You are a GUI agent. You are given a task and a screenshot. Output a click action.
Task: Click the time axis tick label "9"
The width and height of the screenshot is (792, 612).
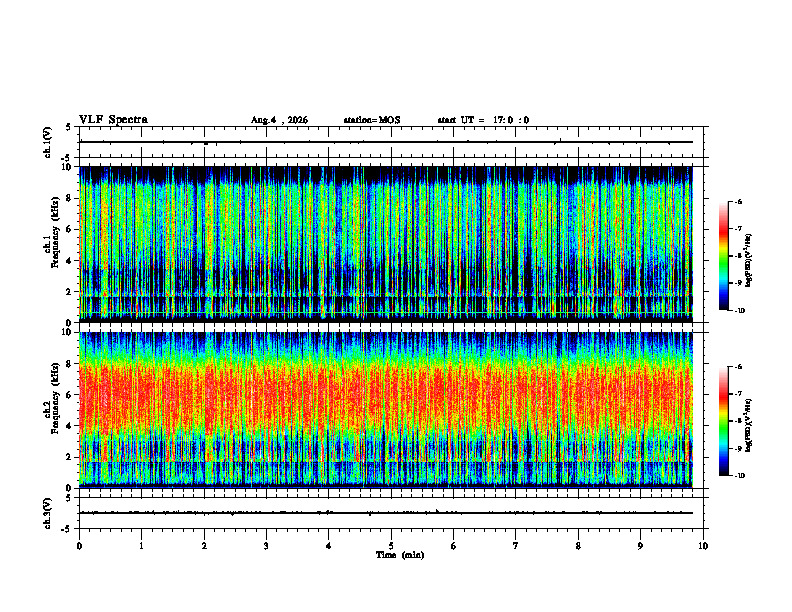point(640,546)
